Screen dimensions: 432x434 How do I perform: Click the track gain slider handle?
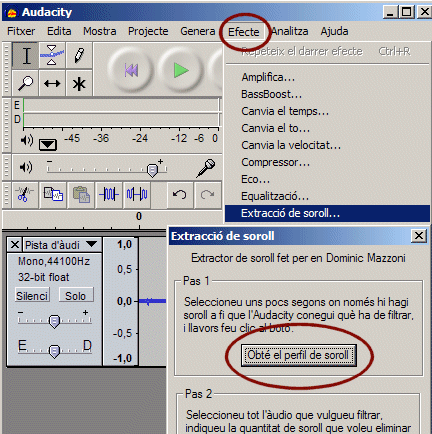click(54, 321)
